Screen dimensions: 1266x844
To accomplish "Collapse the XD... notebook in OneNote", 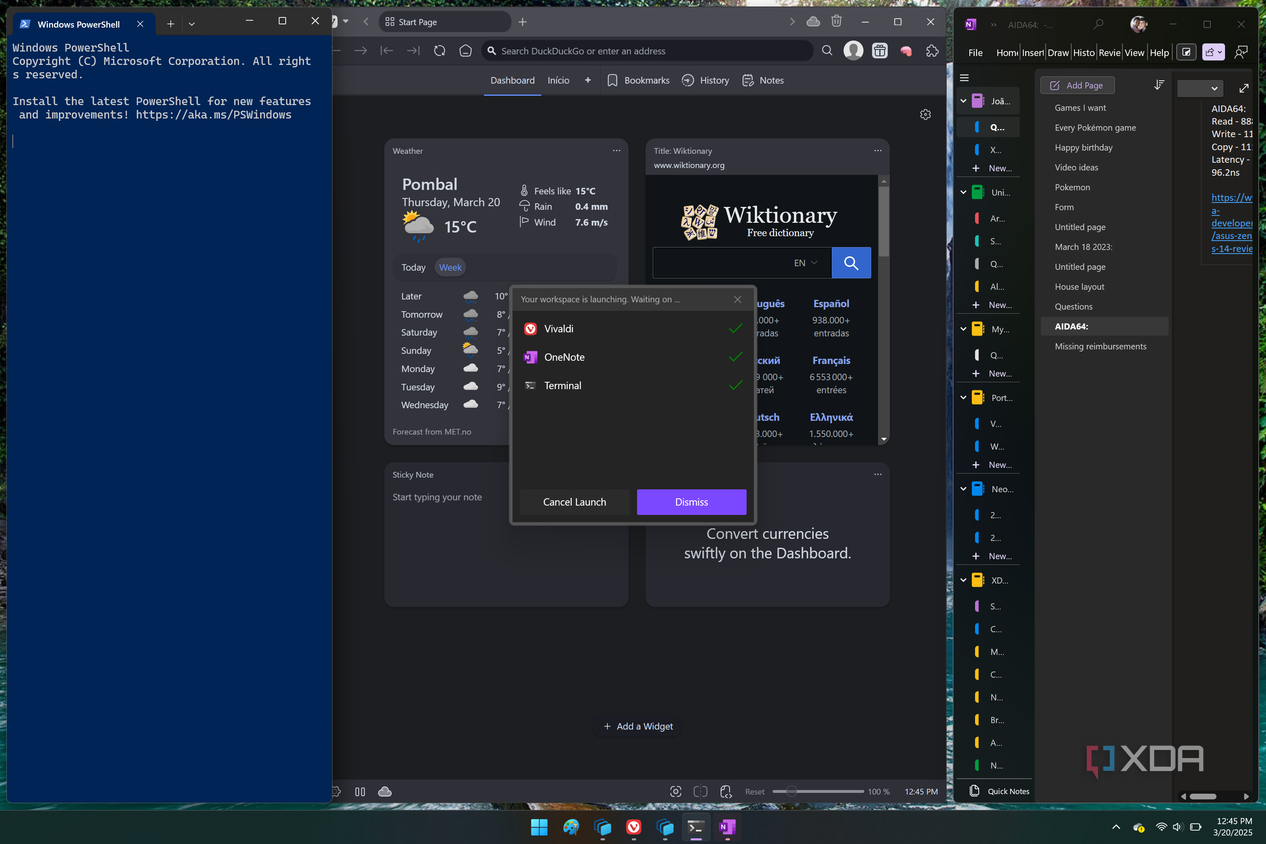I will click(x=964, y=580).
